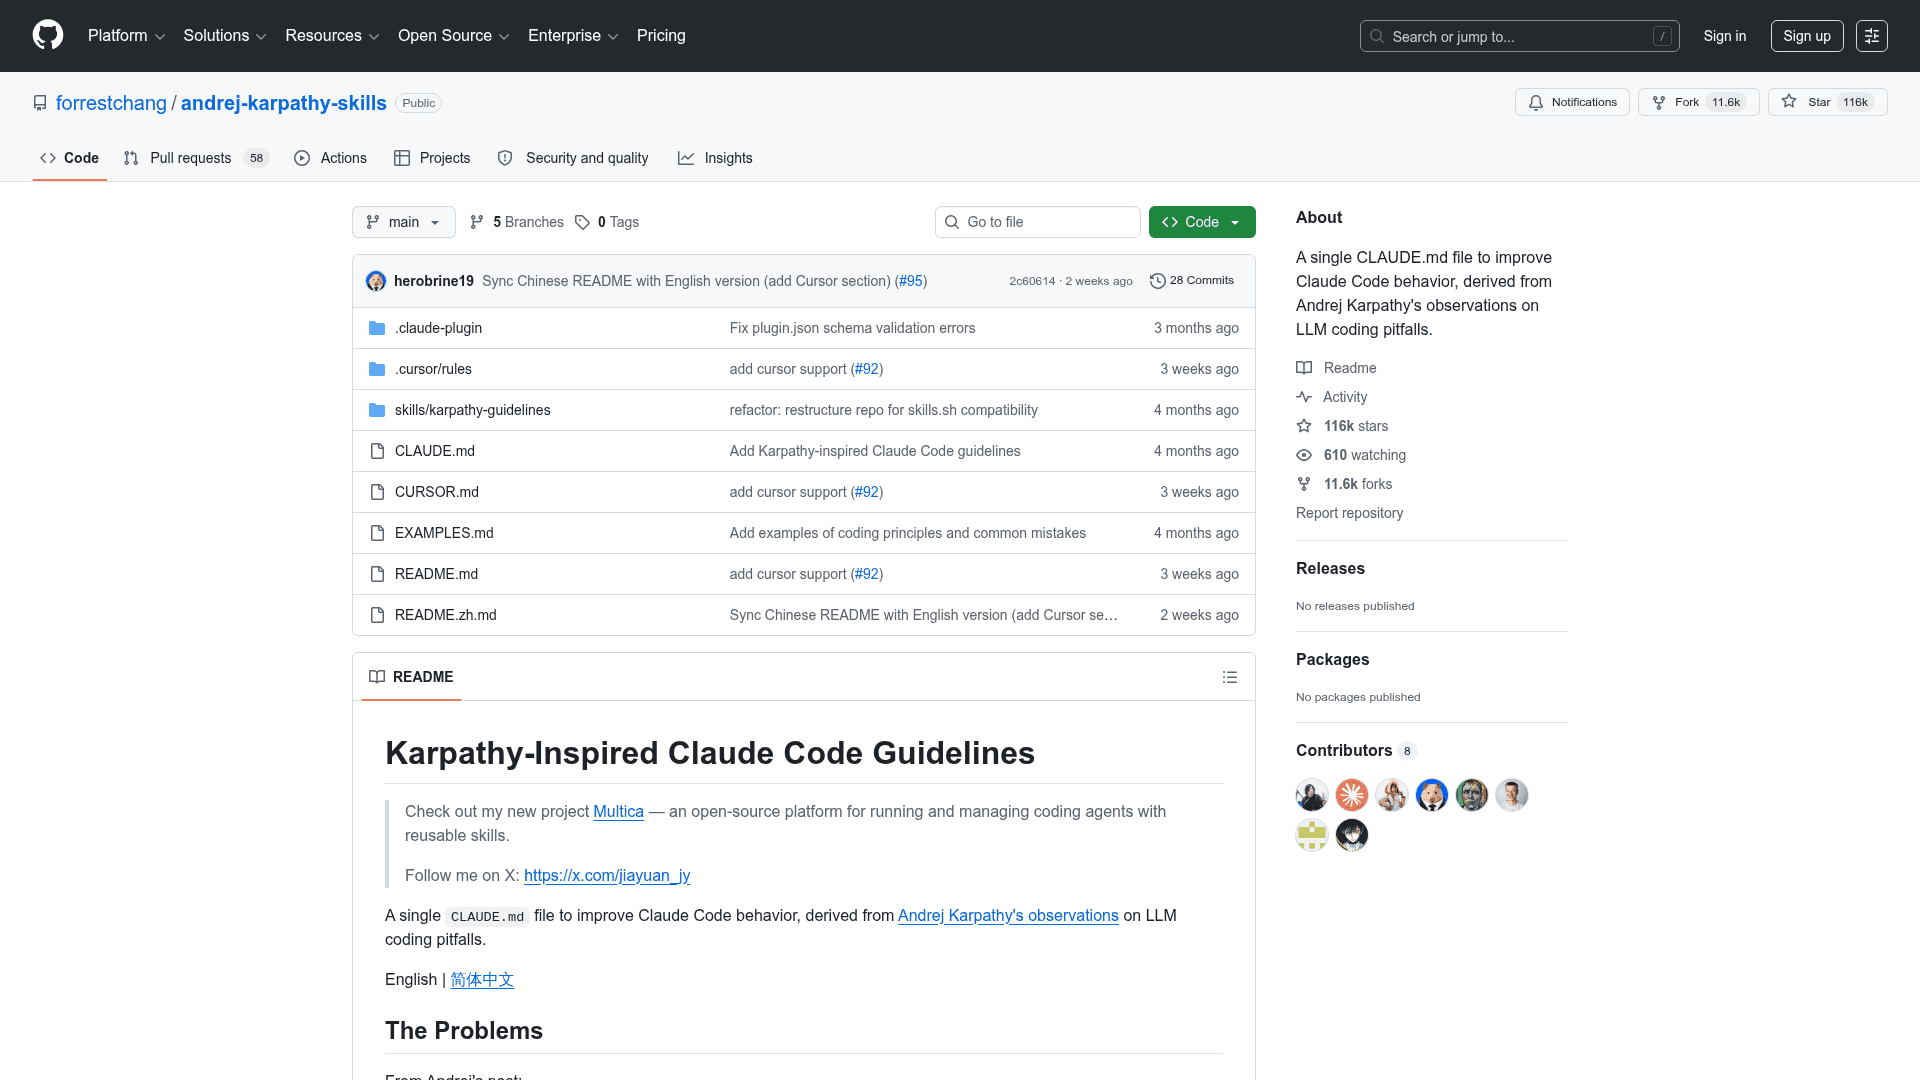The width and height of the screenshot is (1920, 1080).
Task: Open Andrej Karpathy's observations link
Action: pyautogui.click(x=1008, y=915)
